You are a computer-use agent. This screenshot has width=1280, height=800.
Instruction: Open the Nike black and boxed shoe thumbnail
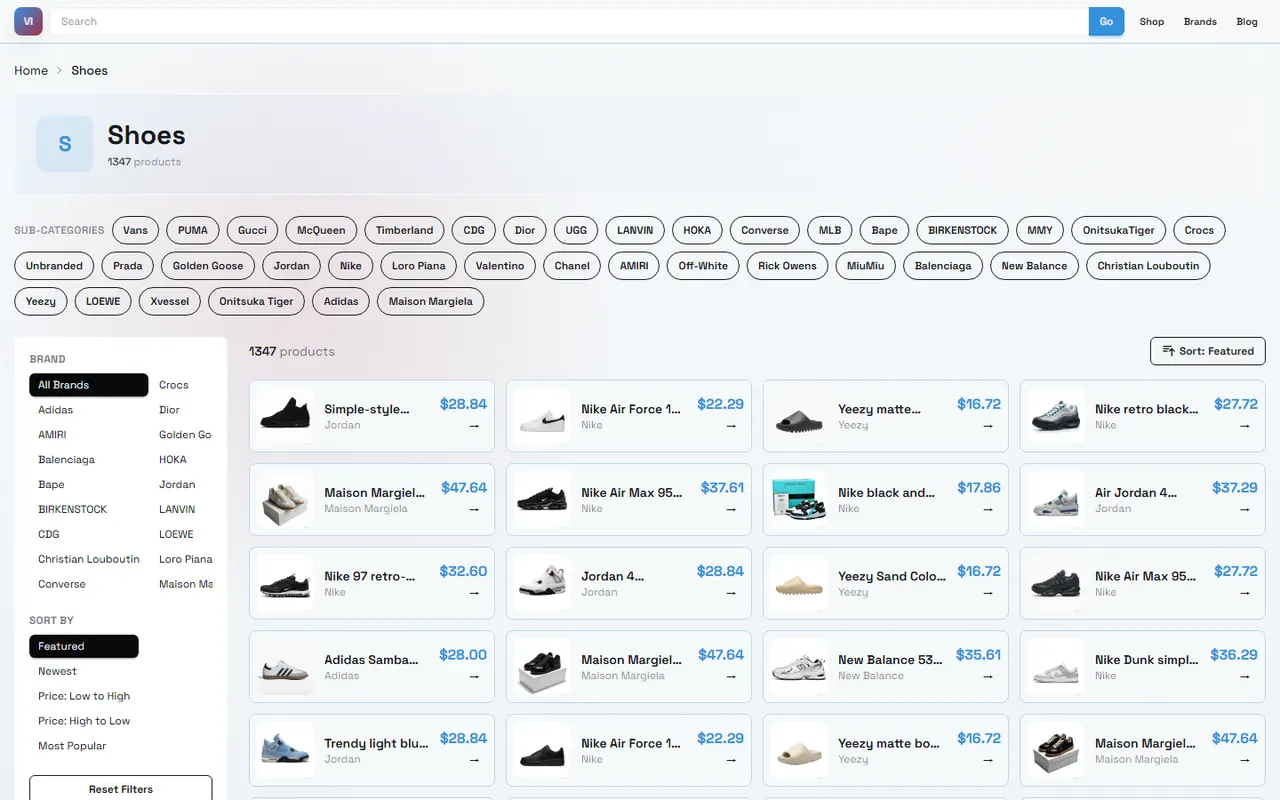pos(800,499)
